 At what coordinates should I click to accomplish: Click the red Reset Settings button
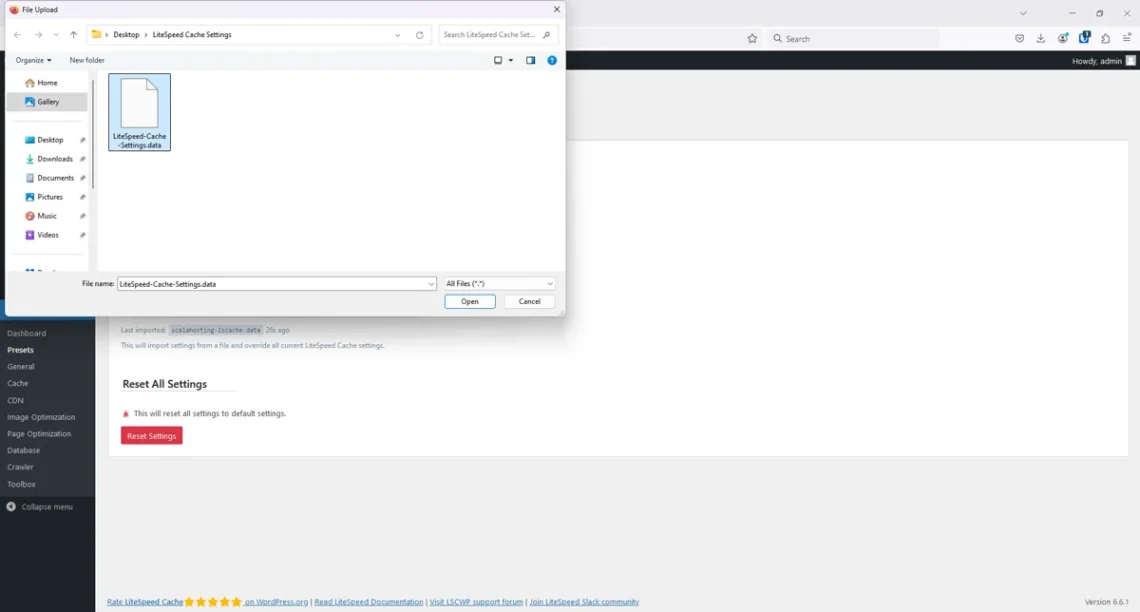pos(151,436)
